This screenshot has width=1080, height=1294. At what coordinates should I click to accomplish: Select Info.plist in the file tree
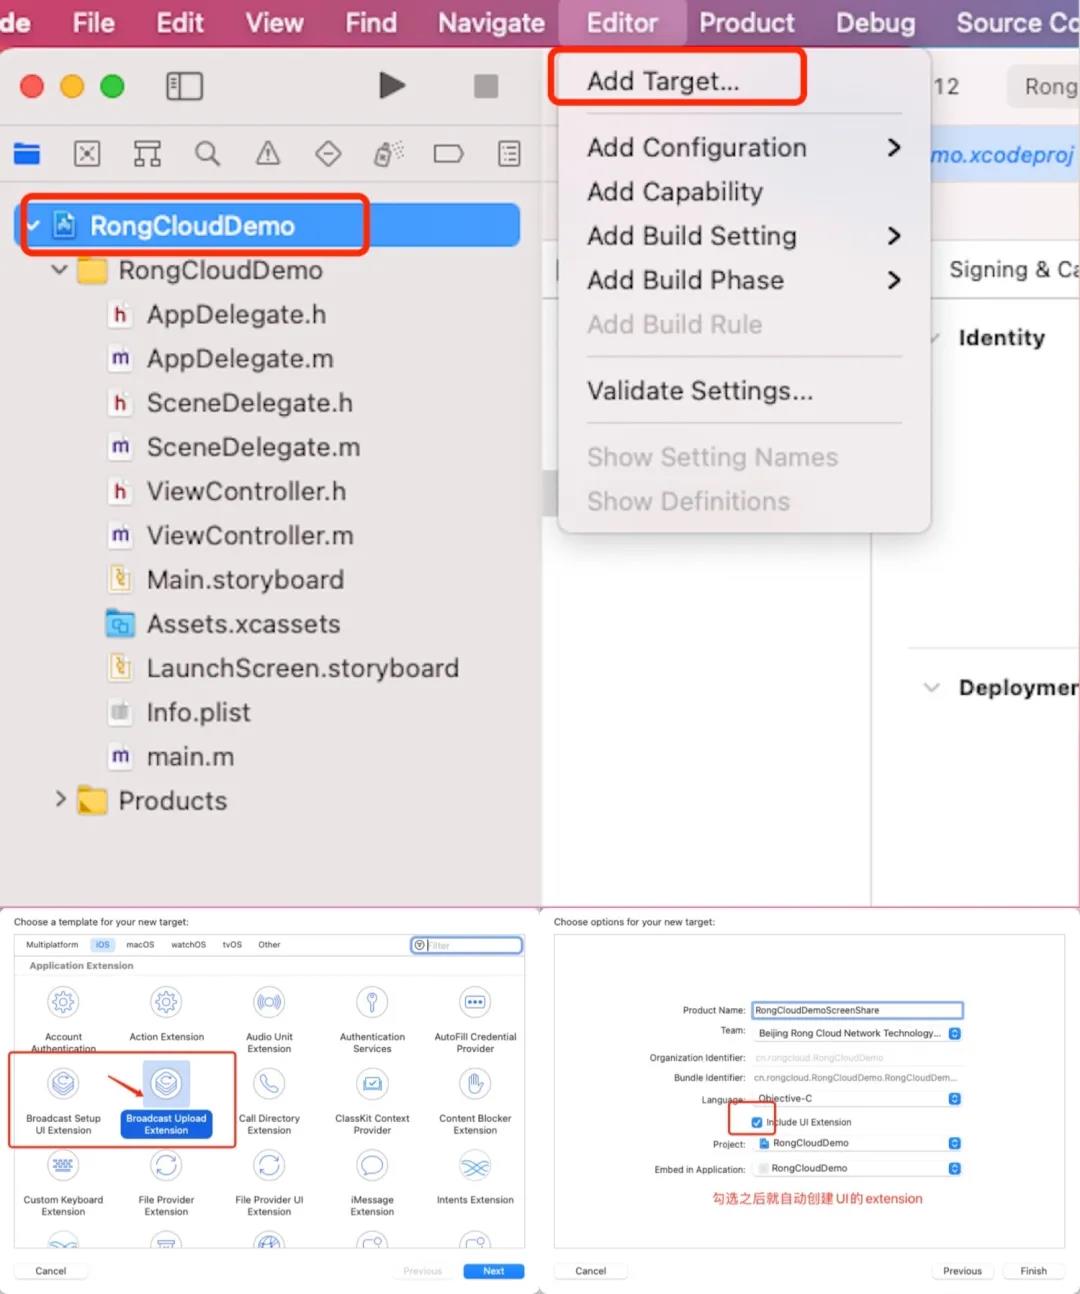coord(198,712)
